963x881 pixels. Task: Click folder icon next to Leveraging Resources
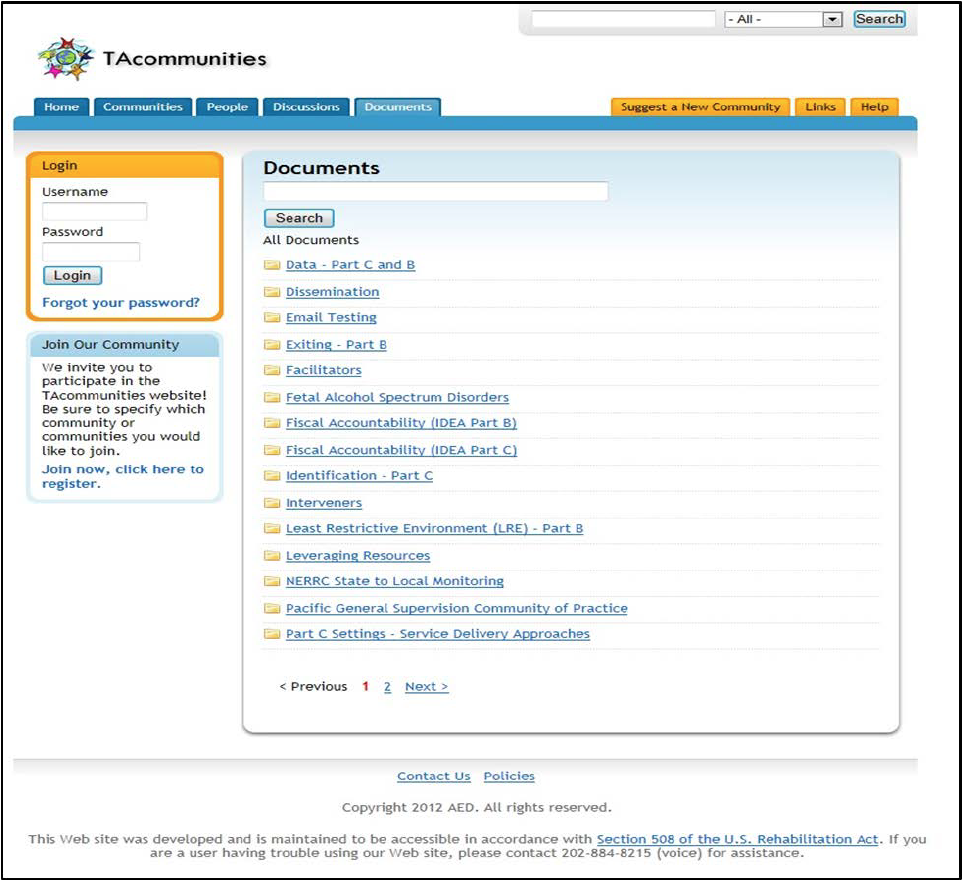coord(271,556)
